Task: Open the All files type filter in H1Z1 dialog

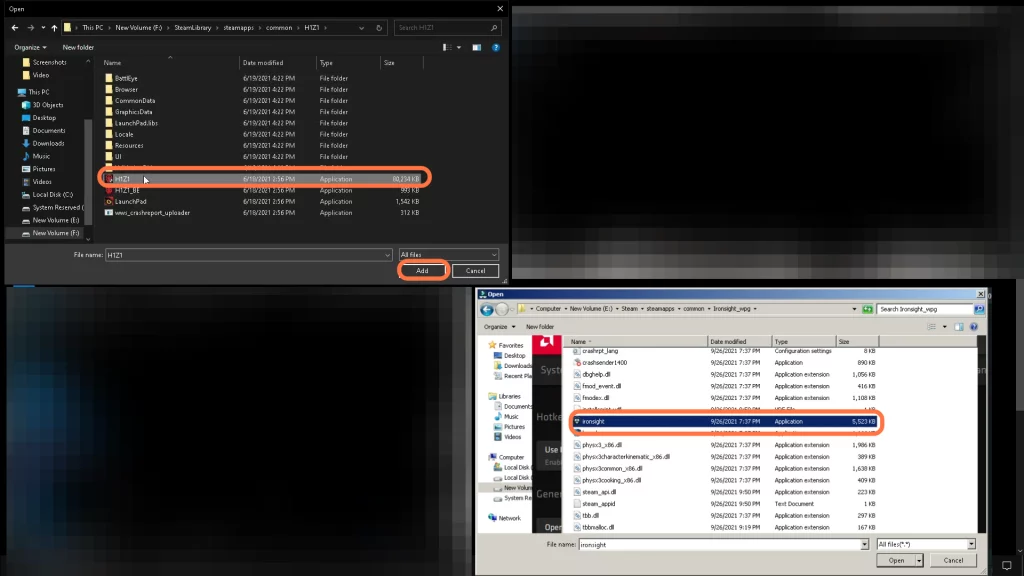Action: 448,255
